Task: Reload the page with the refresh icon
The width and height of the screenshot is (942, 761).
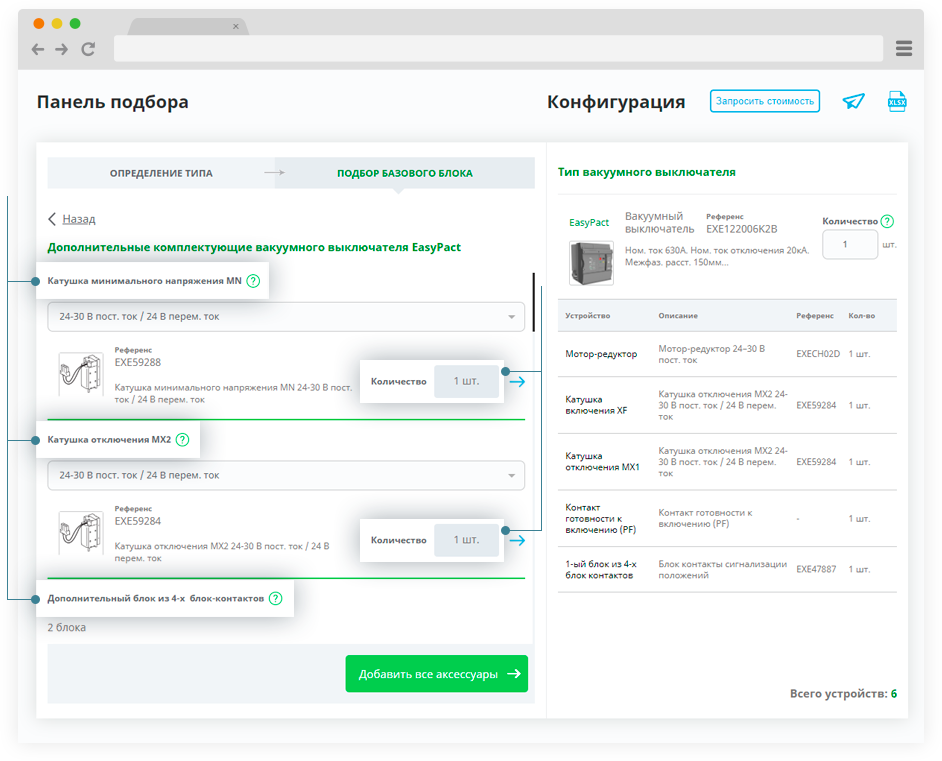Action: pos(88,49)
